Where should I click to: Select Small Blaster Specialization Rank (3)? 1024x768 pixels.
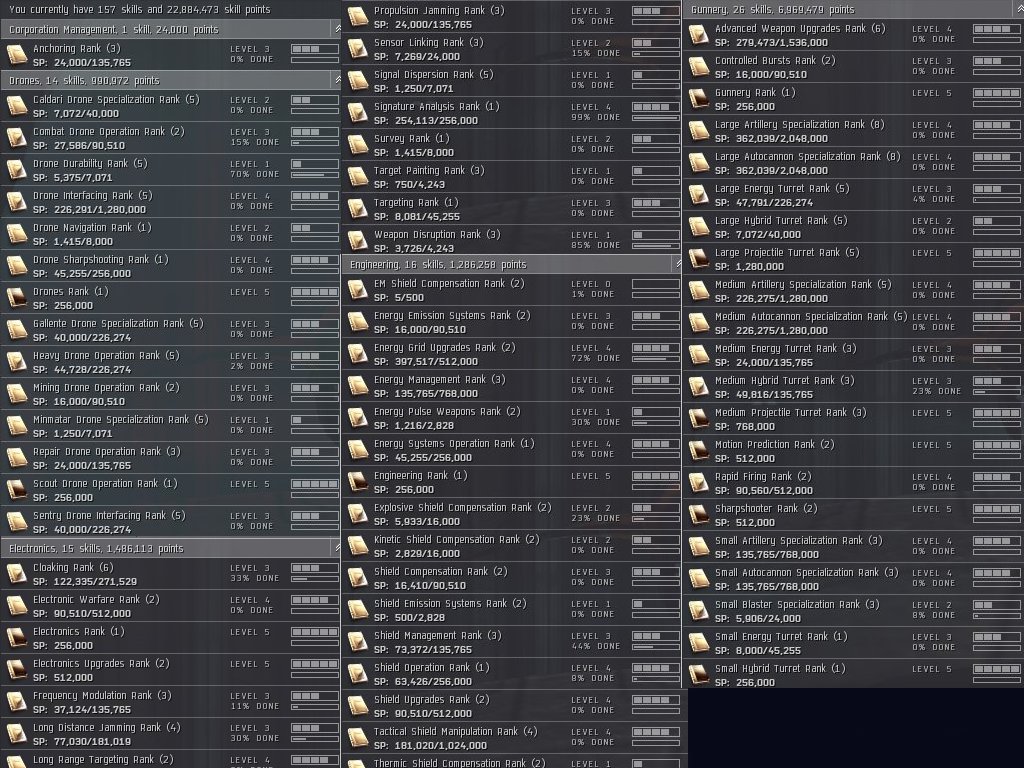(853, 611)
